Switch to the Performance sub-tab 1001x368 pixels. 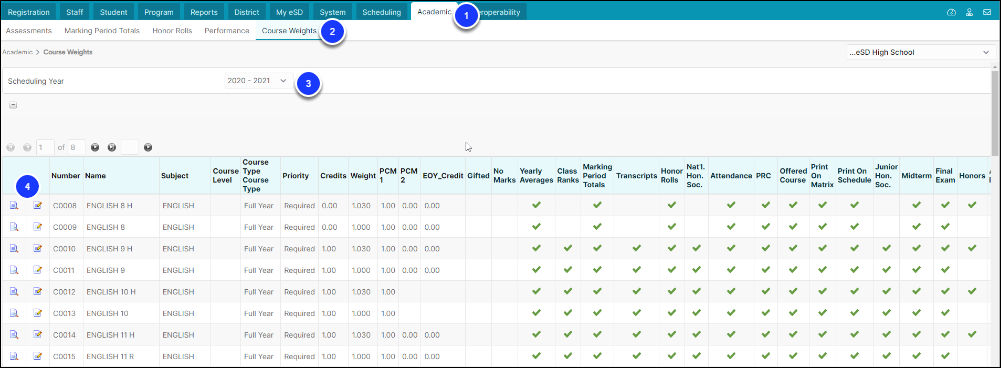(227, 30)
